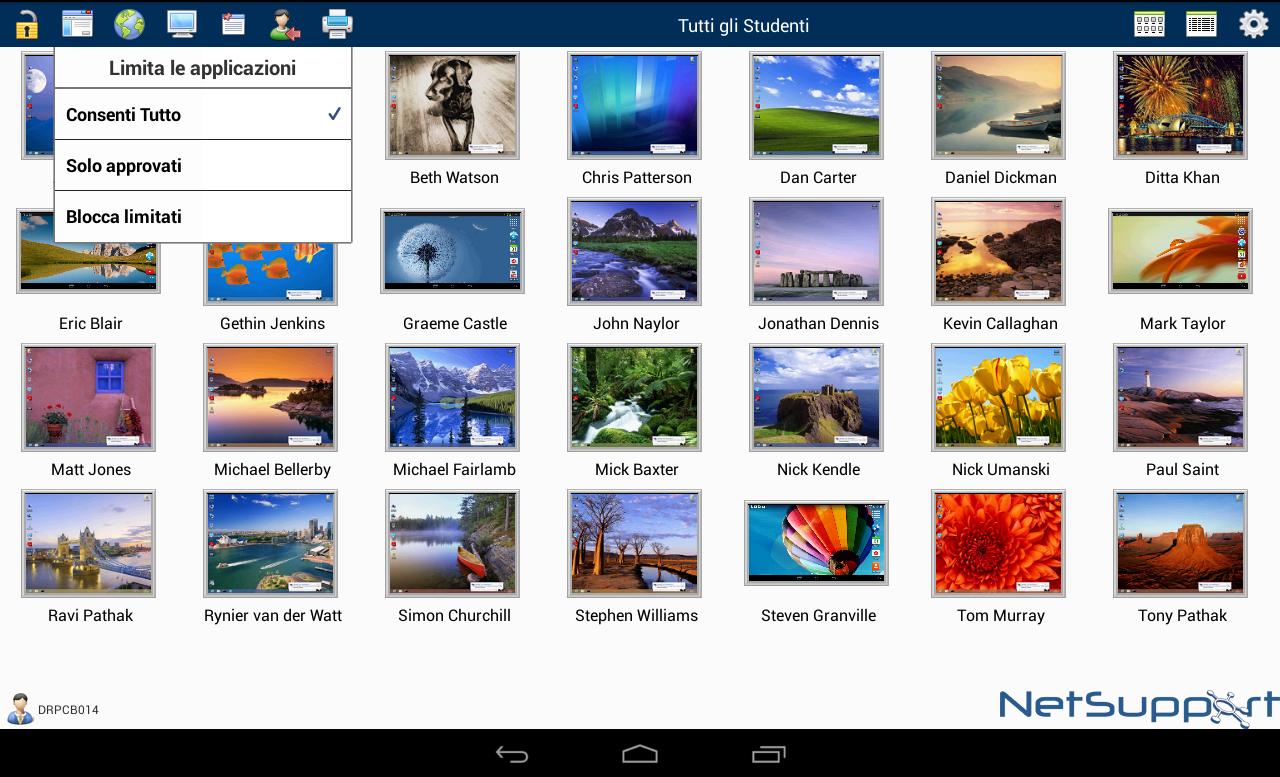Tap the recent apps button
The height and width of the screenshot is (777, 1280).
768,754
